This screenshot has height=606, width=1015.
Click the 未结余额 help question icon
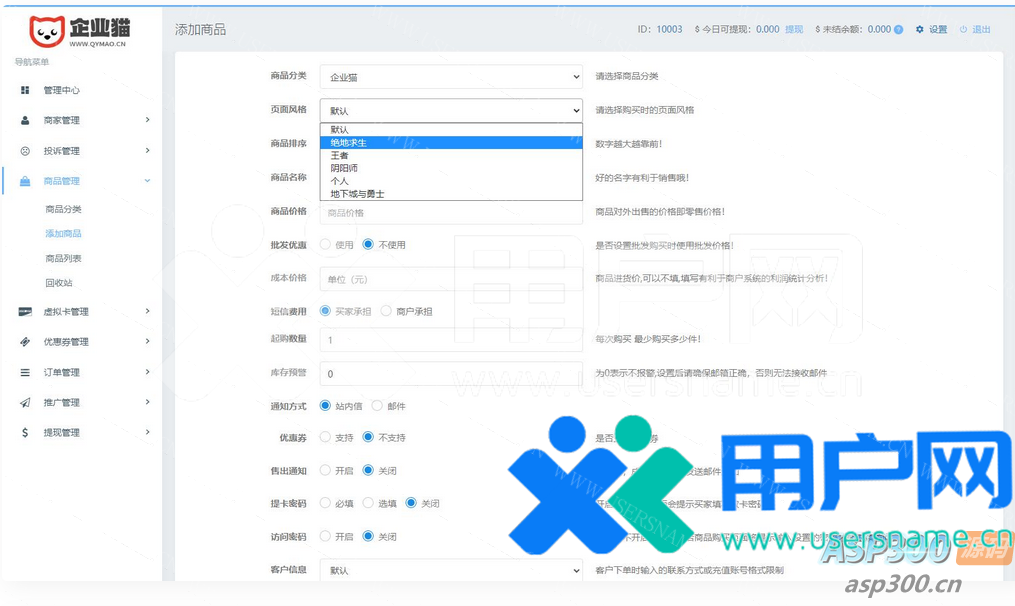[x=898, y=29]
